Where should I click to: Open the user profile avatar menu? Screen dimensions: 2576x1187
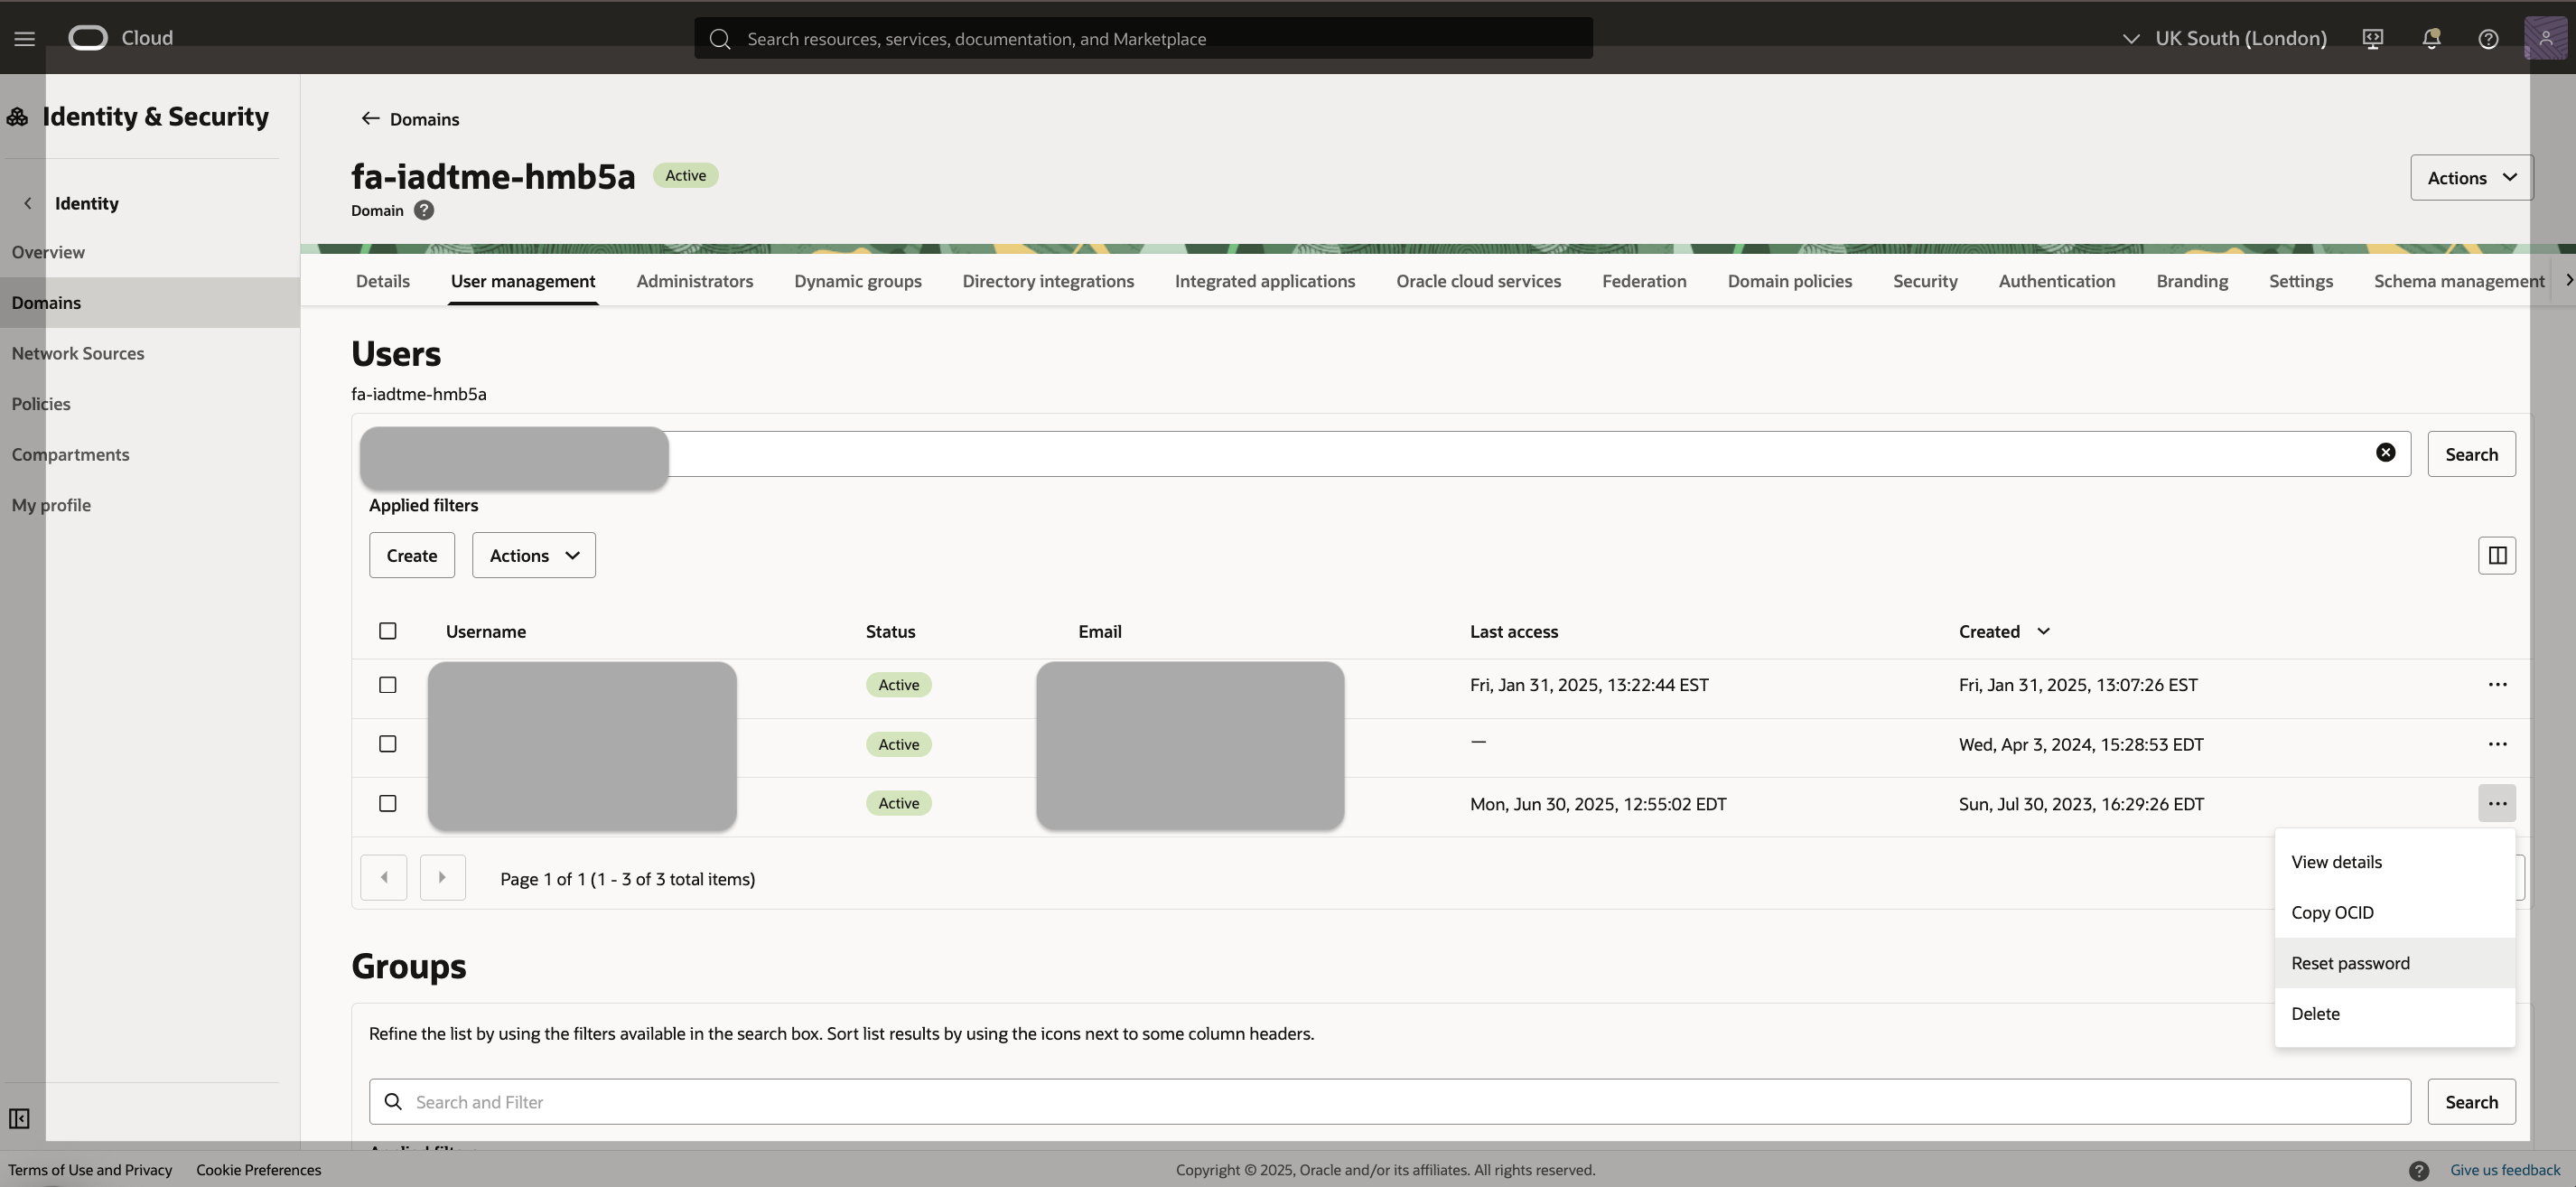pyautogui.click(x=2546, y=38)
